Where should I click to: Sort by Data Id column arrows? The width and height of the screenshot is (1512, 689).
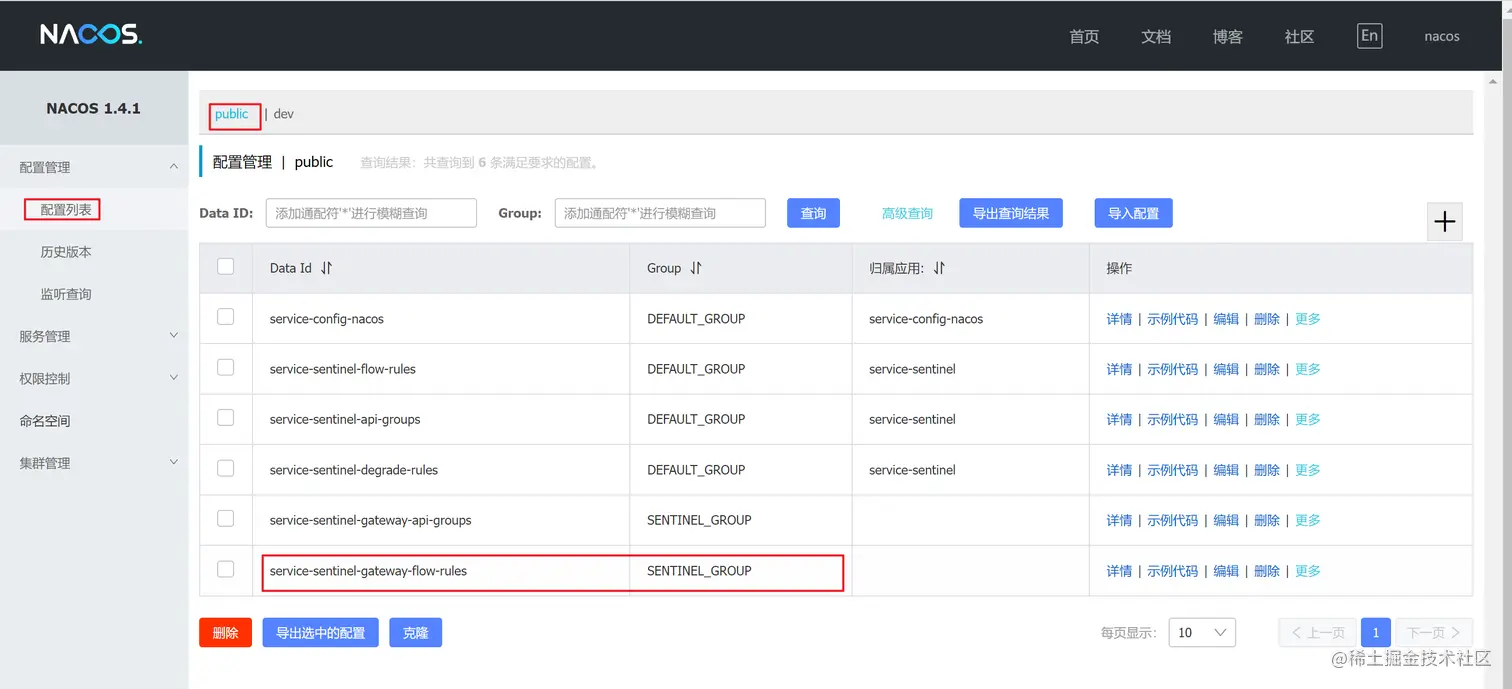point(326,268)
